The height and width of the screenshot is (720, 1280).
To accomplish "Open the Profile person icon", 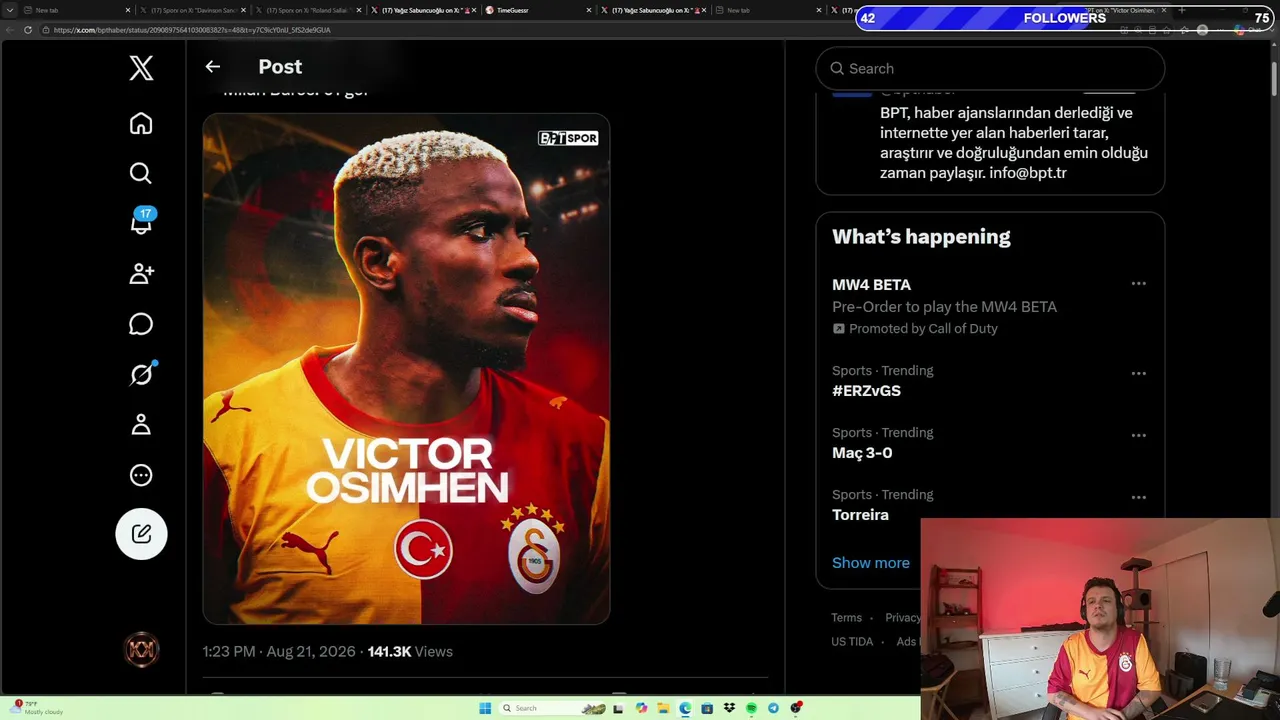I will point(141,425).
